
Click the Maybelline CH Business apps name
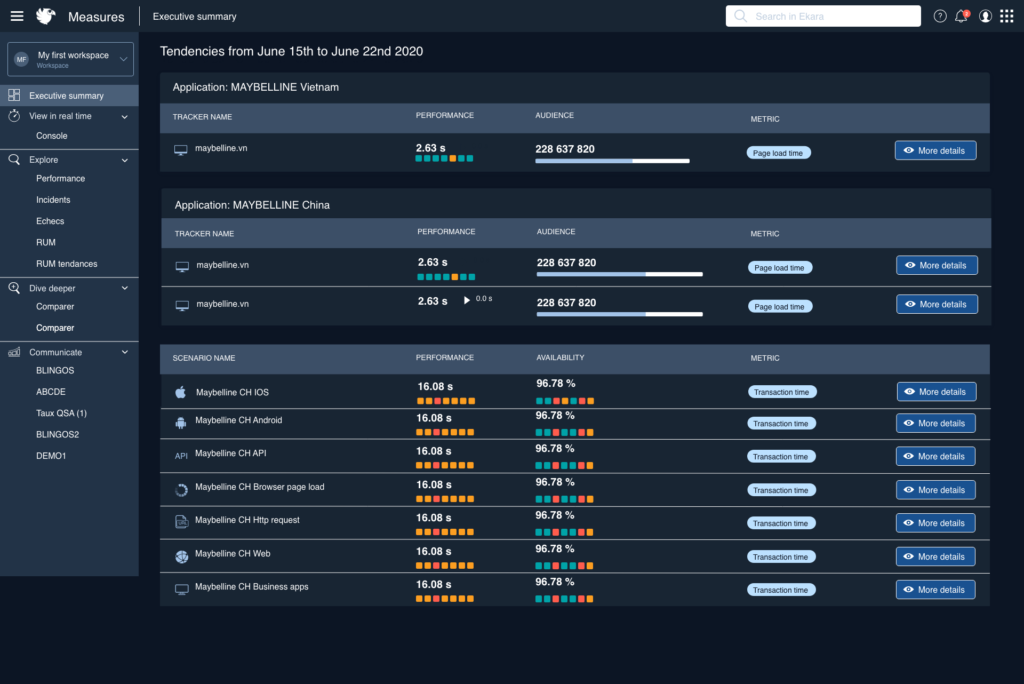pyautogui.click(x=251, y=587)
